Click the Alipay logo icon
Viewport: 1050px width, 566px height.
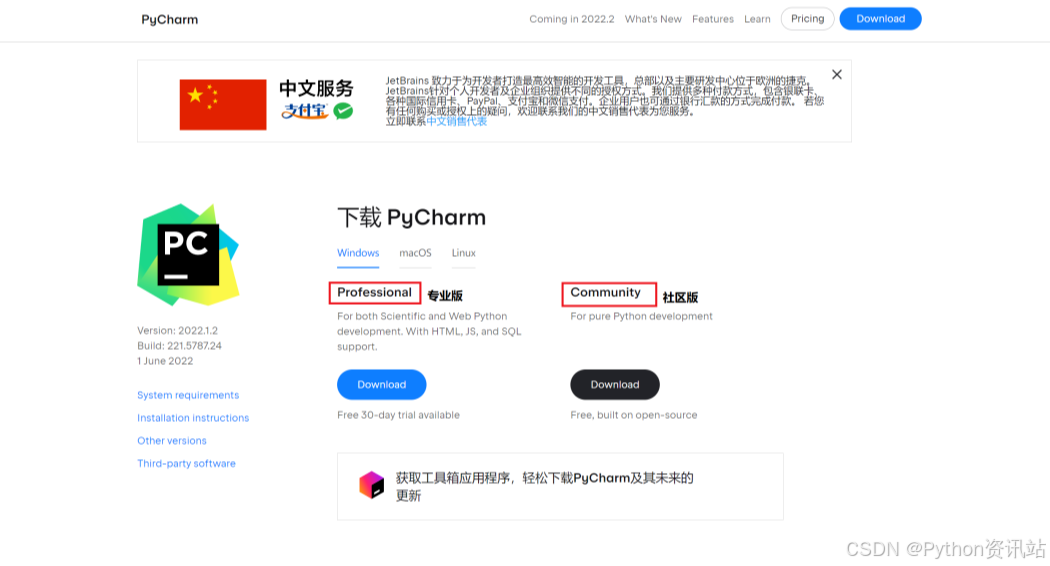(x=305, y=111)
